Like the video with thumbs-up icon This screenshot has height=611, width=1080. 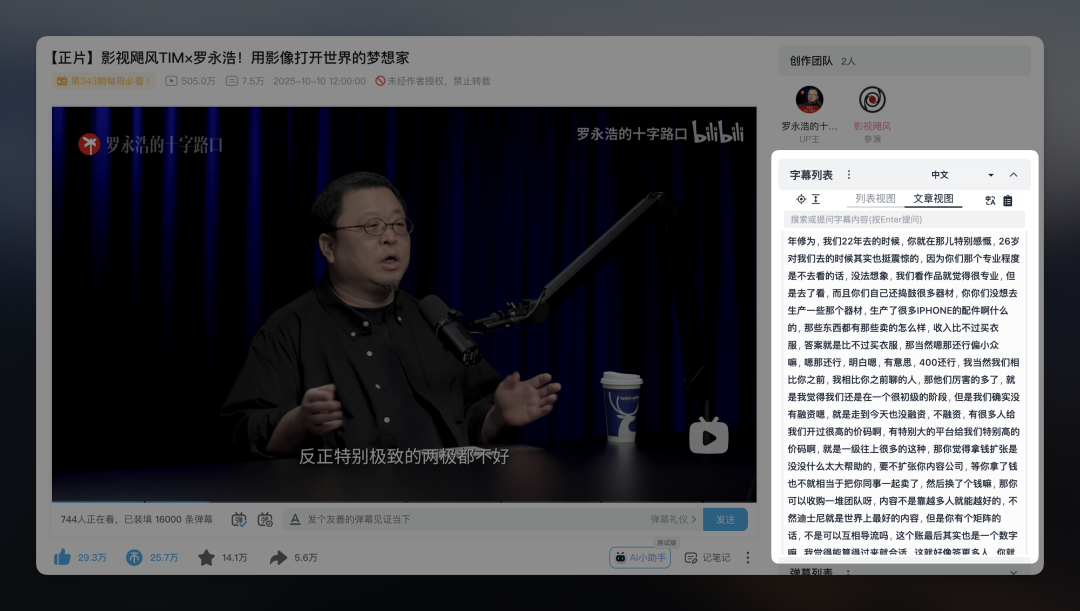(x=63, y=557)
